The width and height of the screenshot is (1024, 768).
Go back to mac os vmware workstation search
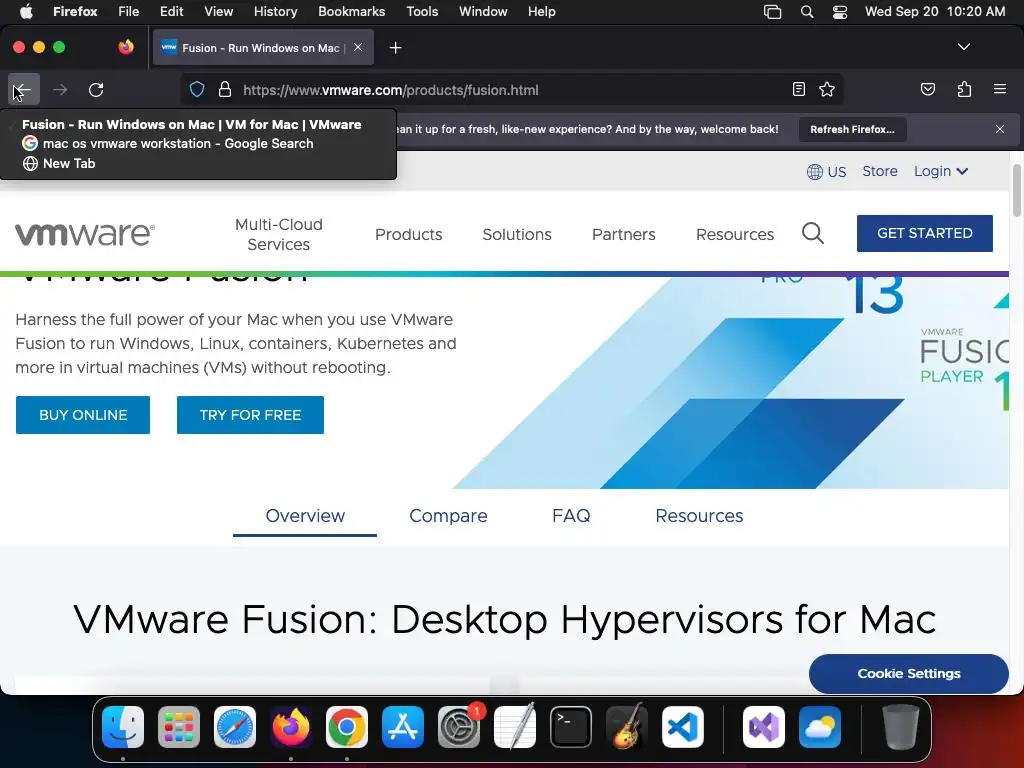(199, 144)
